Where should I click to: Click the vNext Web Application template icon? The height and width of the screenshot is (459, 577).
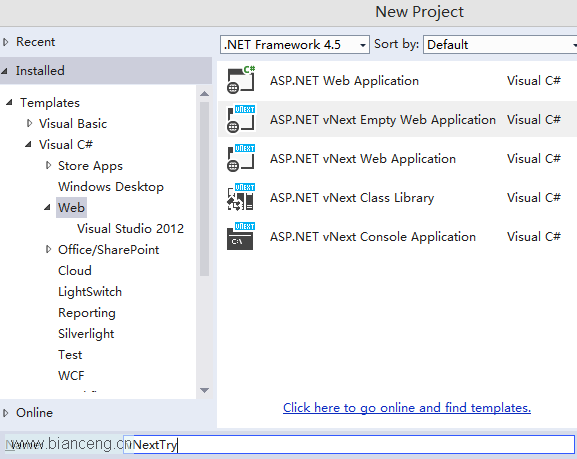241,158
